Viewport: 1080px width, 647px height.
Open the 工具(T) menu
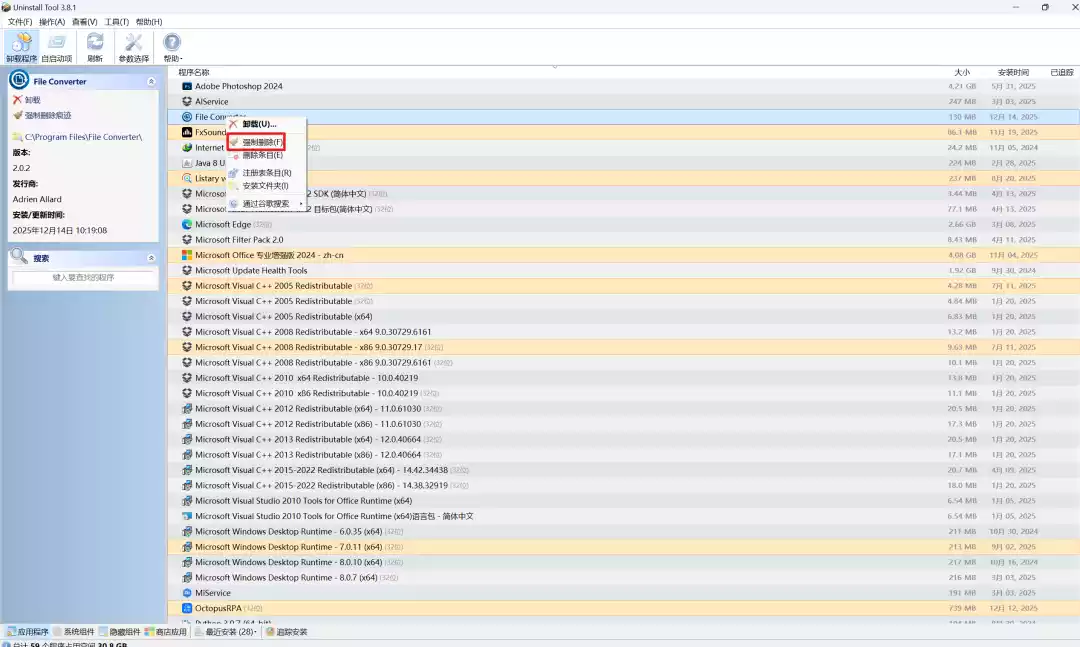116,21
